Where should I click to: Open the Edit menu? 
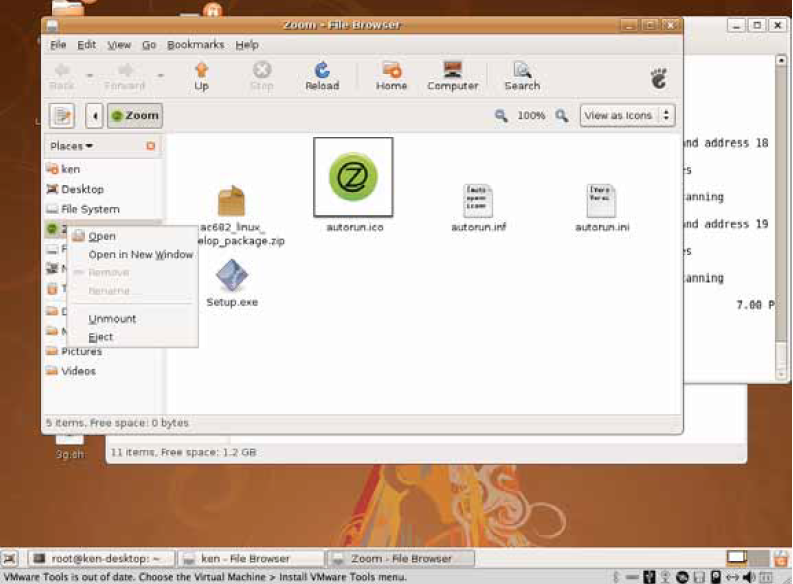(x=86, y=45)
